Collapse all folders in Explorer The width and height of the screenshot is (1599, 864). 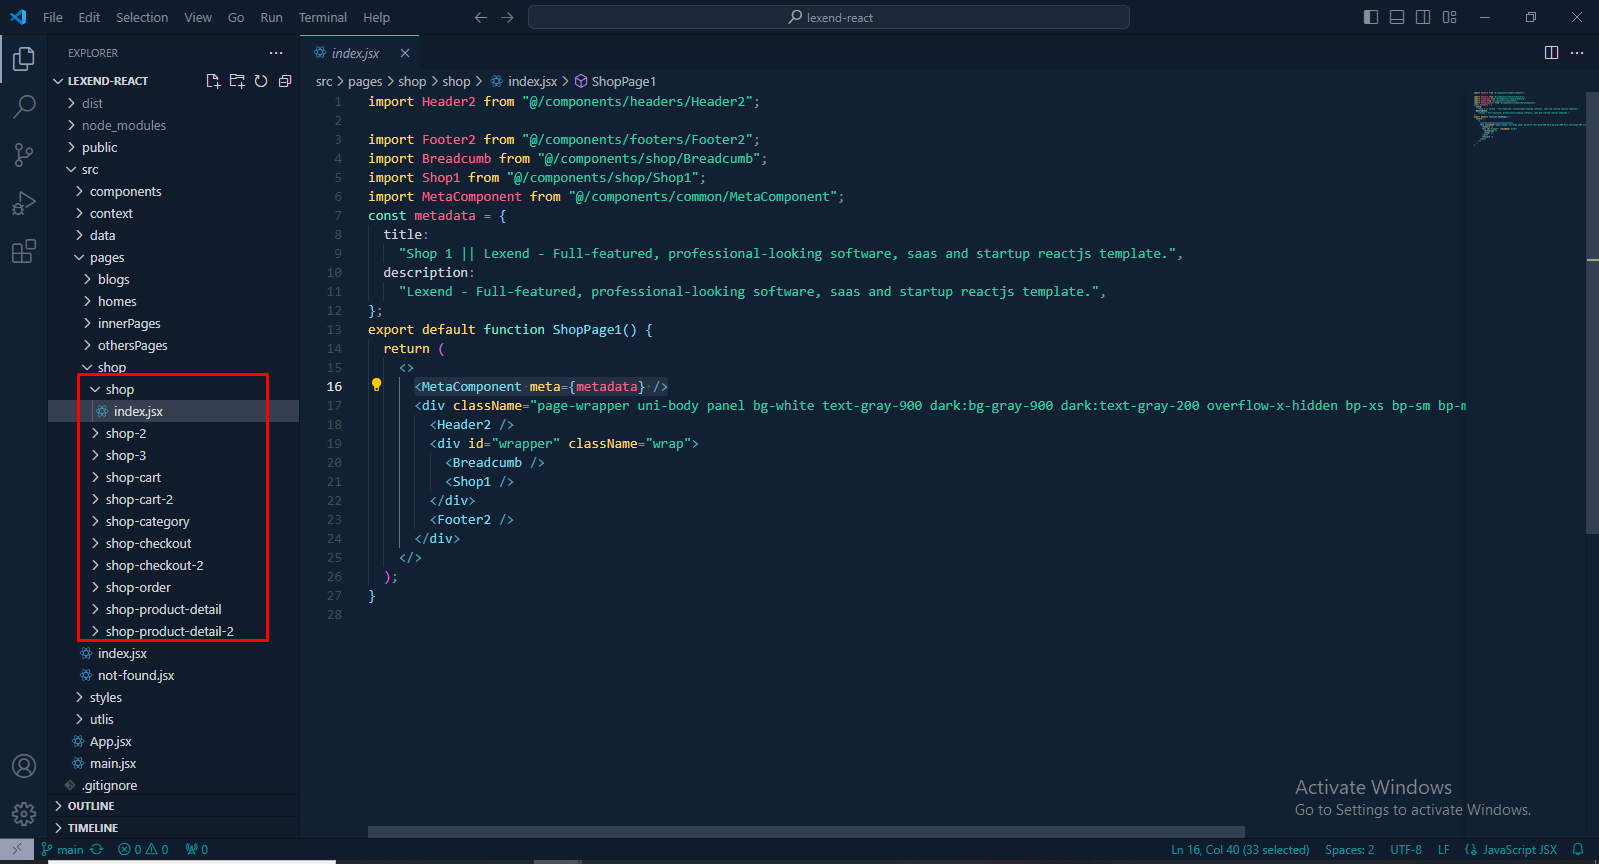click(285, 81)
